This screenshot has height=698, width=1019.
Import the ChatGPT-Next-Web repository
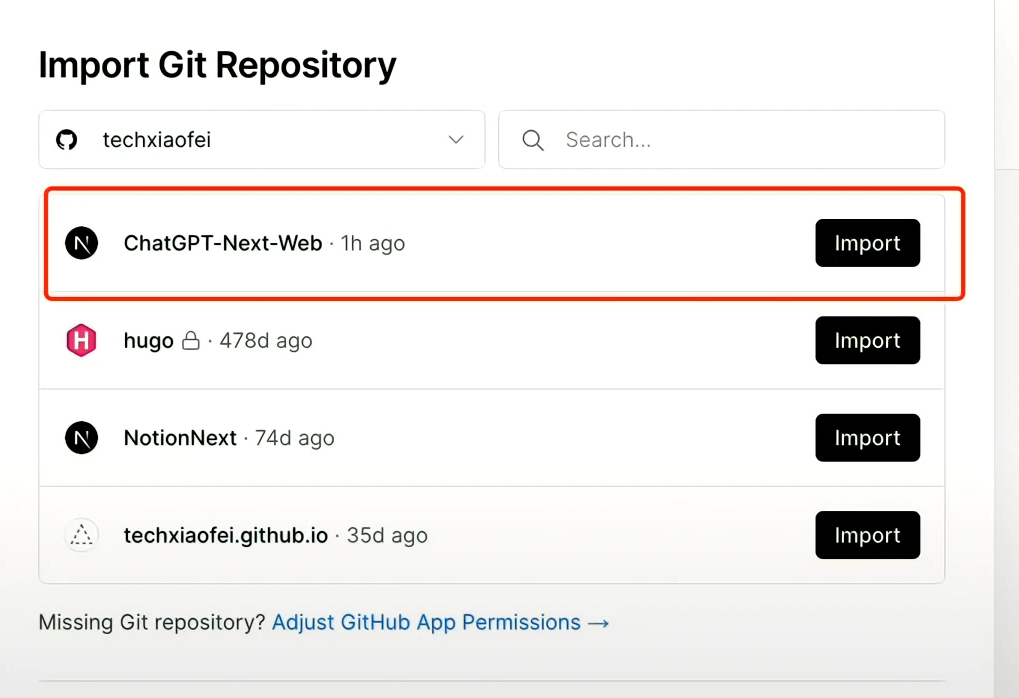(x=868, y=243)
